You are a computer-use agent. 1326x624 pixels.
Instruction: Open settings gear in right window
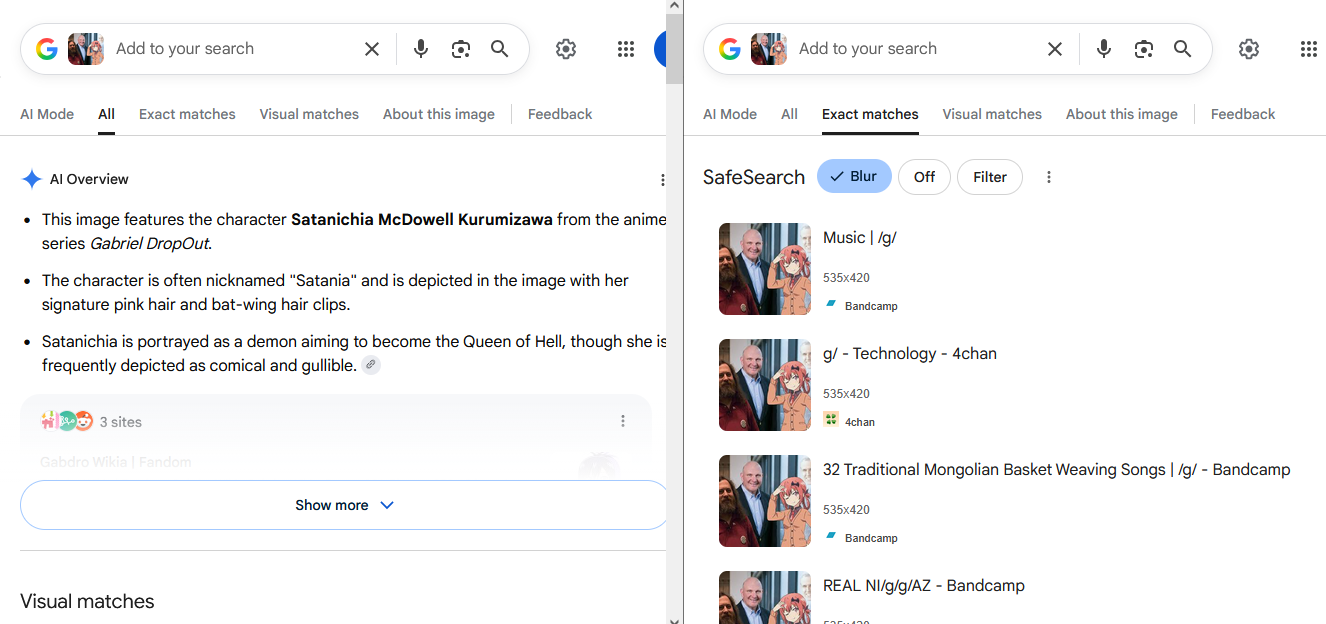pos(1249,49)
